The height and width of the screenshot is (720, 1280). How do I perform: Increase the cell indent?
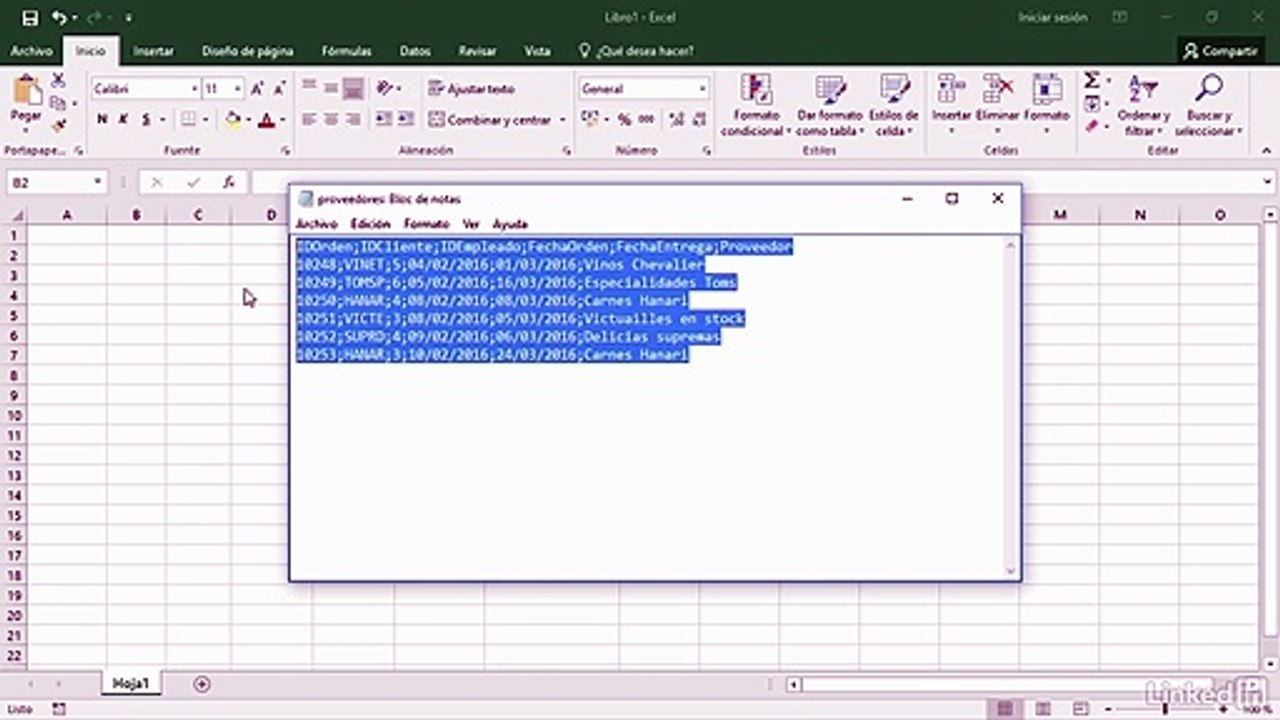click(407, 119)
